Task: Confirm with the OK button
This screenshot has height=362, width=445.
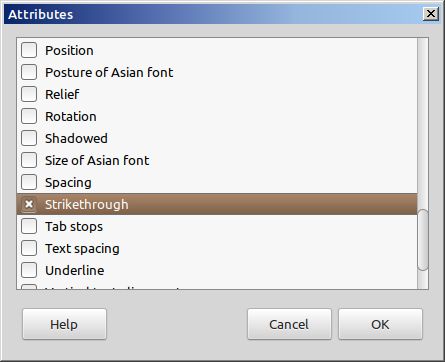Action: tap(380, 324)
